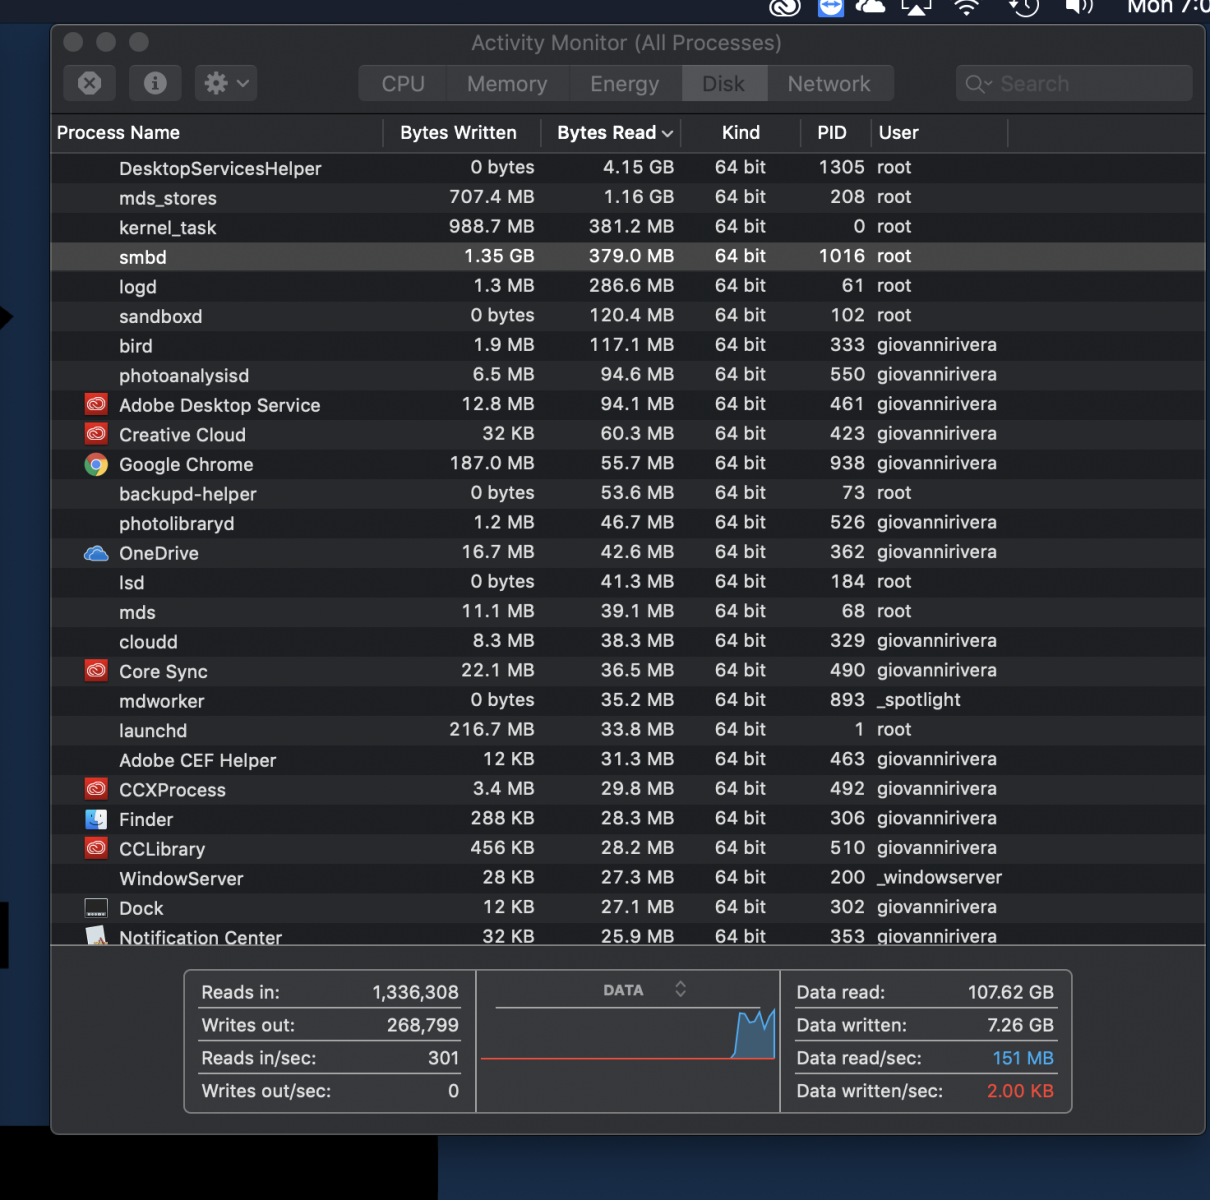Click into the Search field
Image resolution: width=1210 pixels, height=1200 pixels.
click(1074, 84)
